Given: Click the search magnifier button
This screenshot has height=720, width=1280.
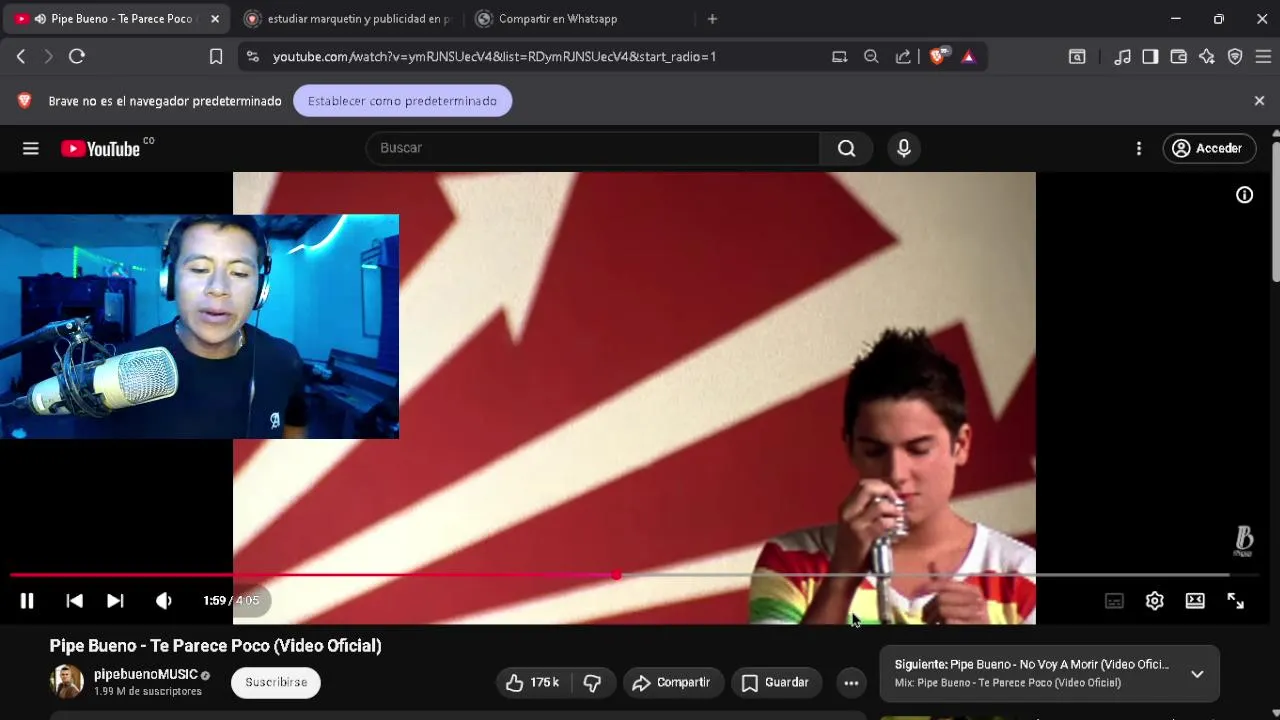Looking at the screenshot, I should click(847, 148).
